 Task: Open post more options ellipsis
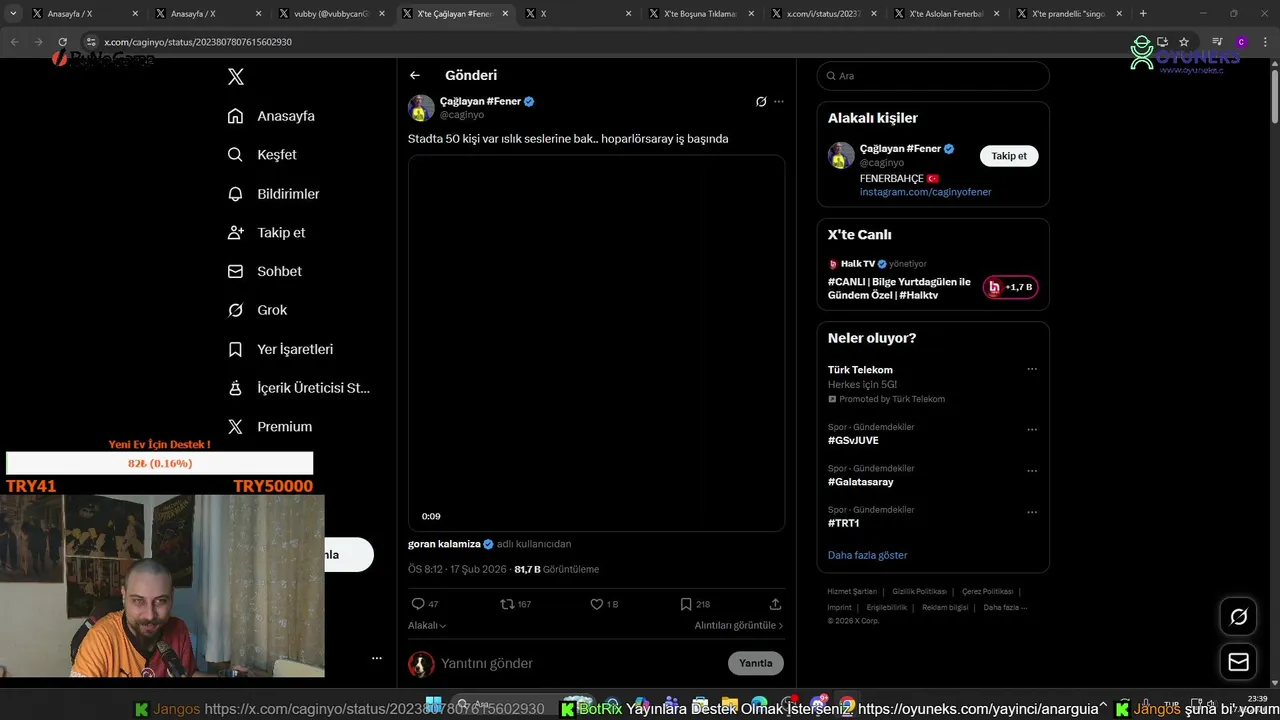[x=779, y=101]
